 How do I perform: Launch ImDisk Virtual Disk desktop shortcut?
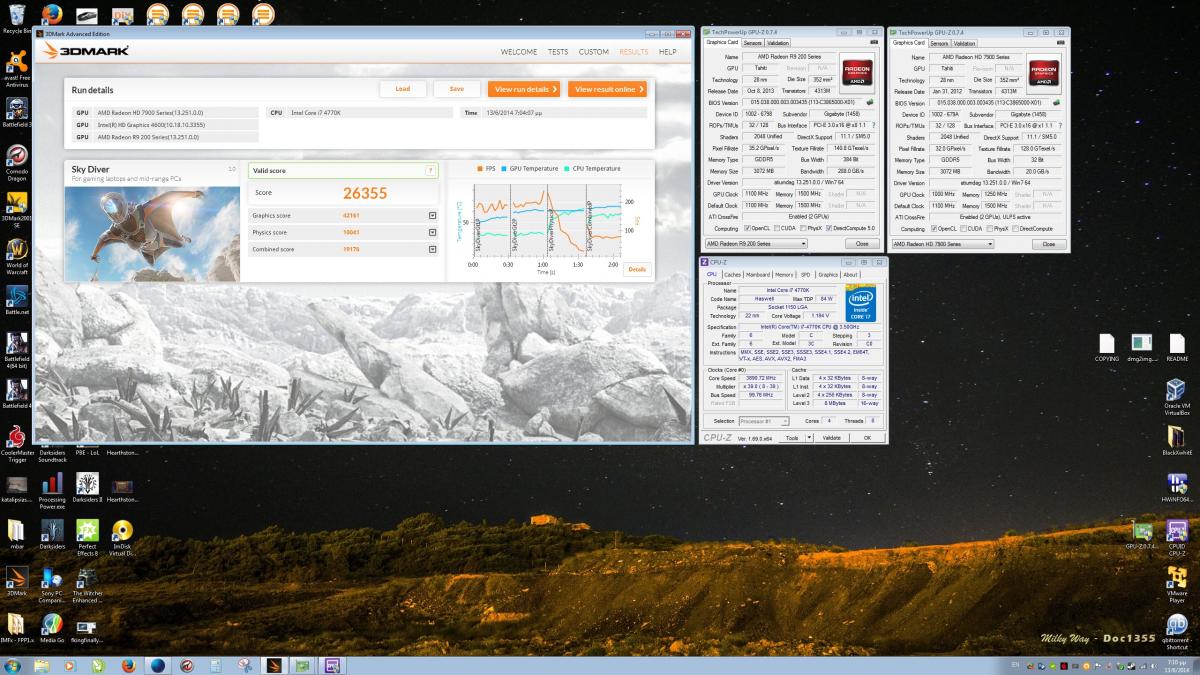click(122, 538)
